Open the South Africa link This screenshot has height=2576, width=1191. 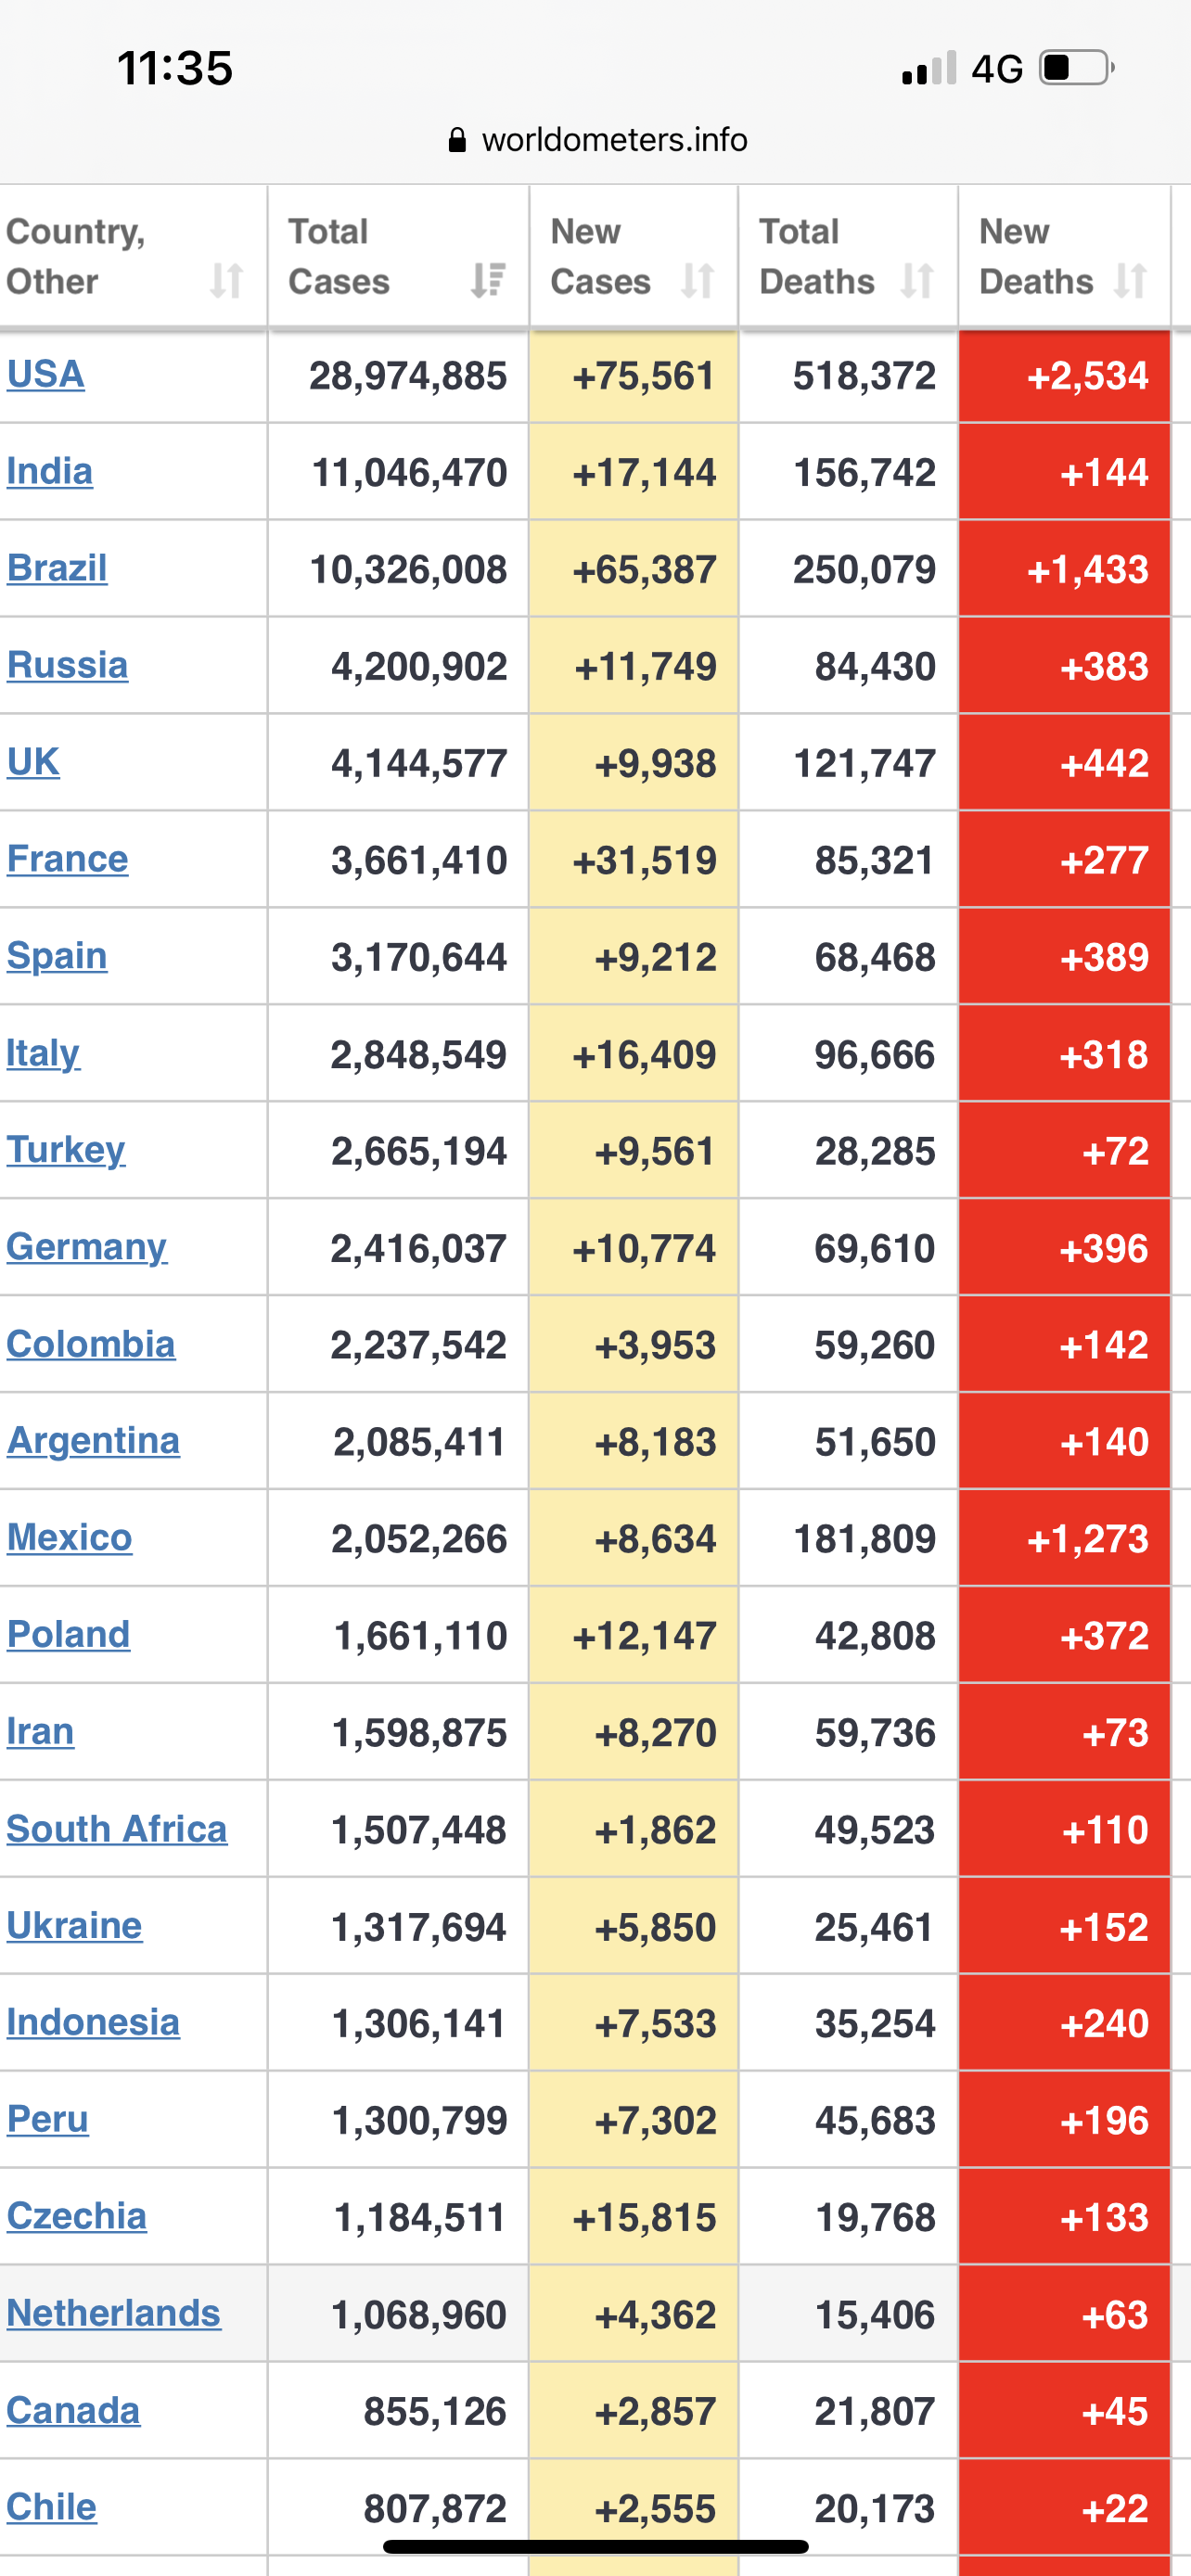117,1829
